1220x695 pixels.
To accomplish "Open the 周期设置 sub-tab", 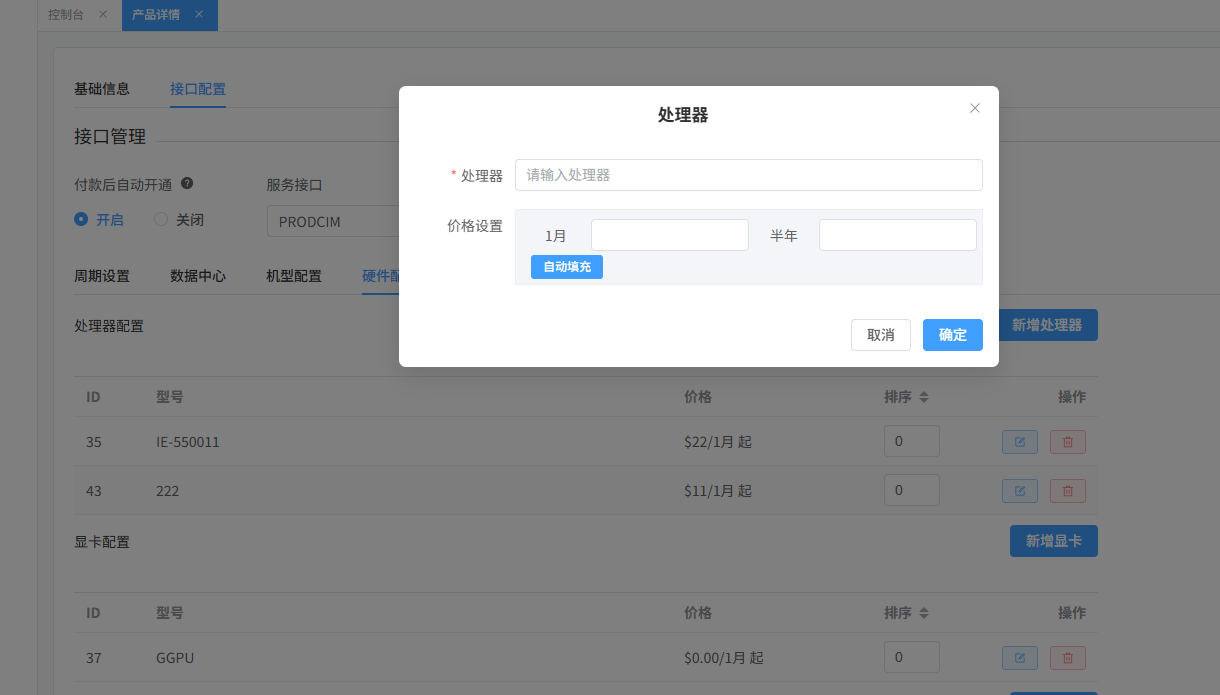I will click(102, 276).
